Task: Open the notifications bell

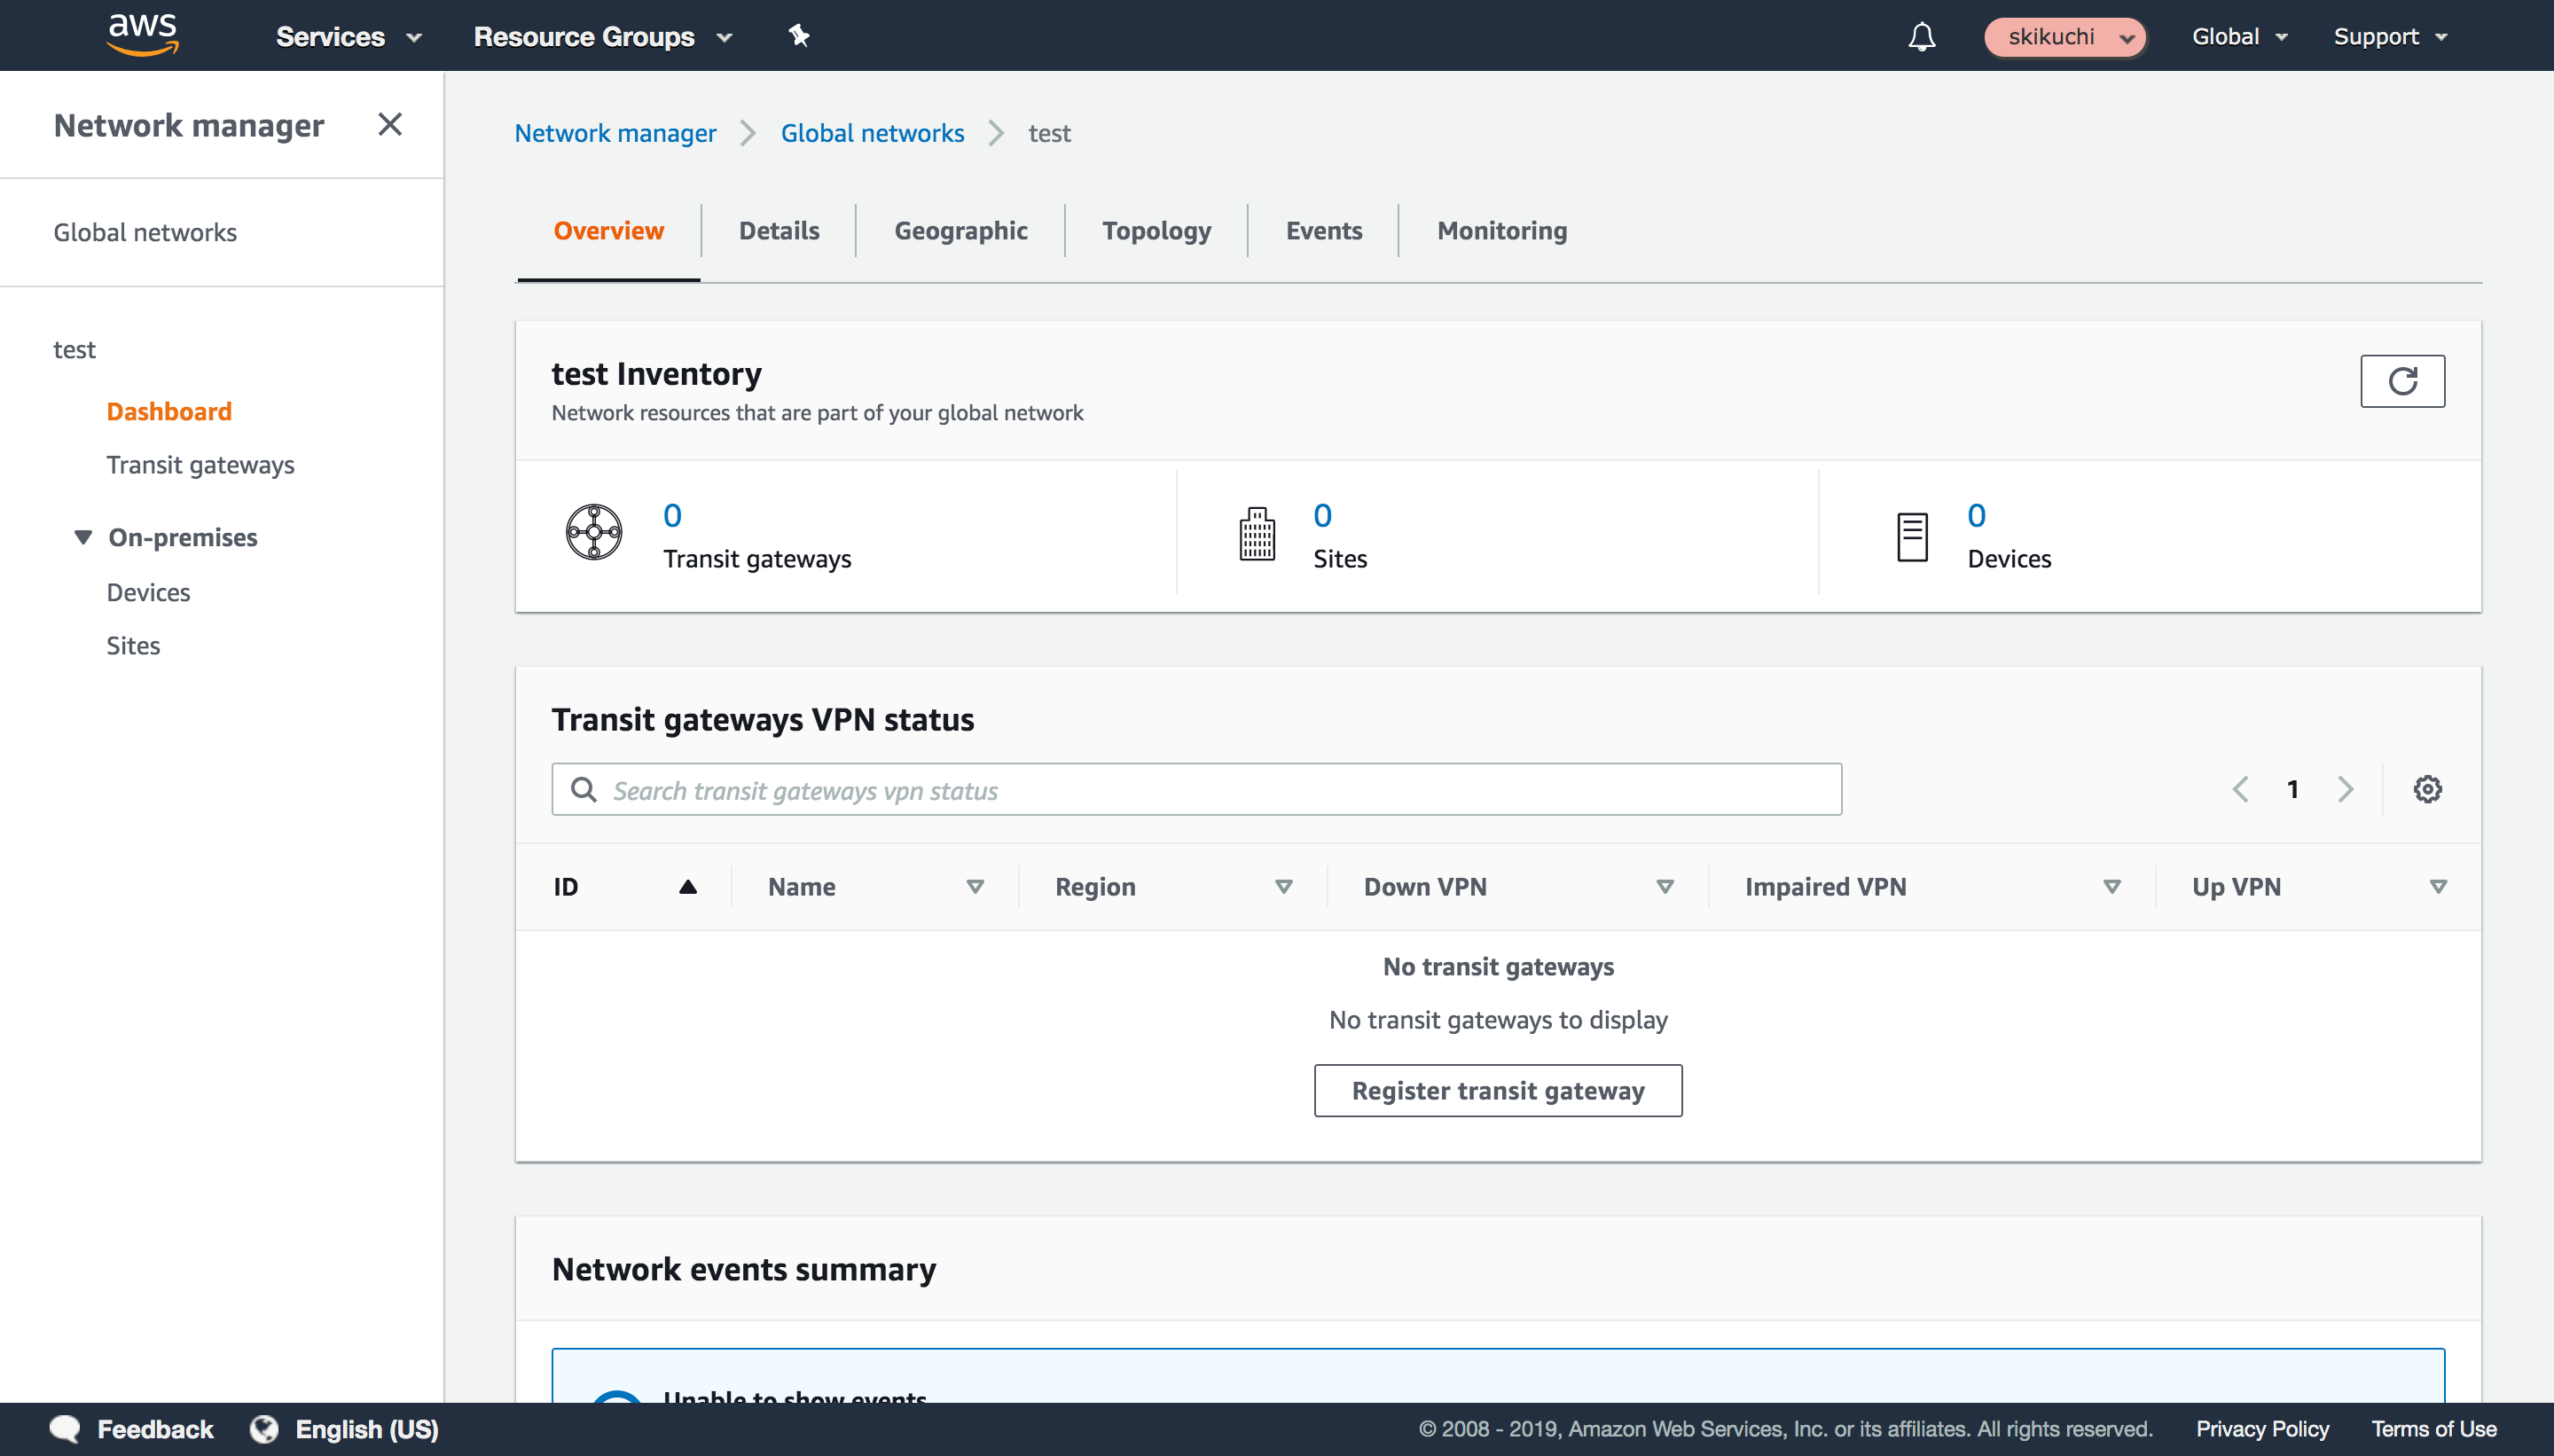Action: point(1922,36)
